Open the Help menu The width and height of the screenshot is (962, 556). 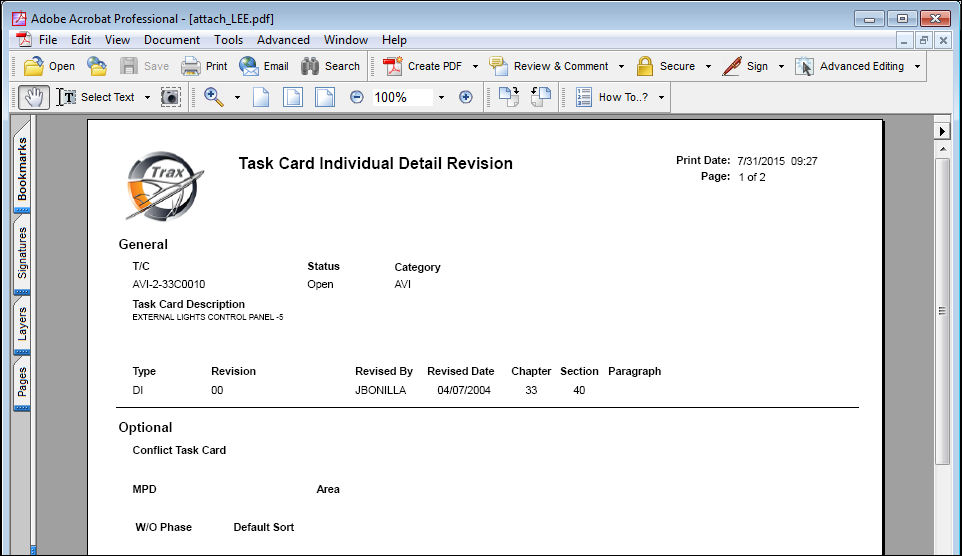point(394,40)
